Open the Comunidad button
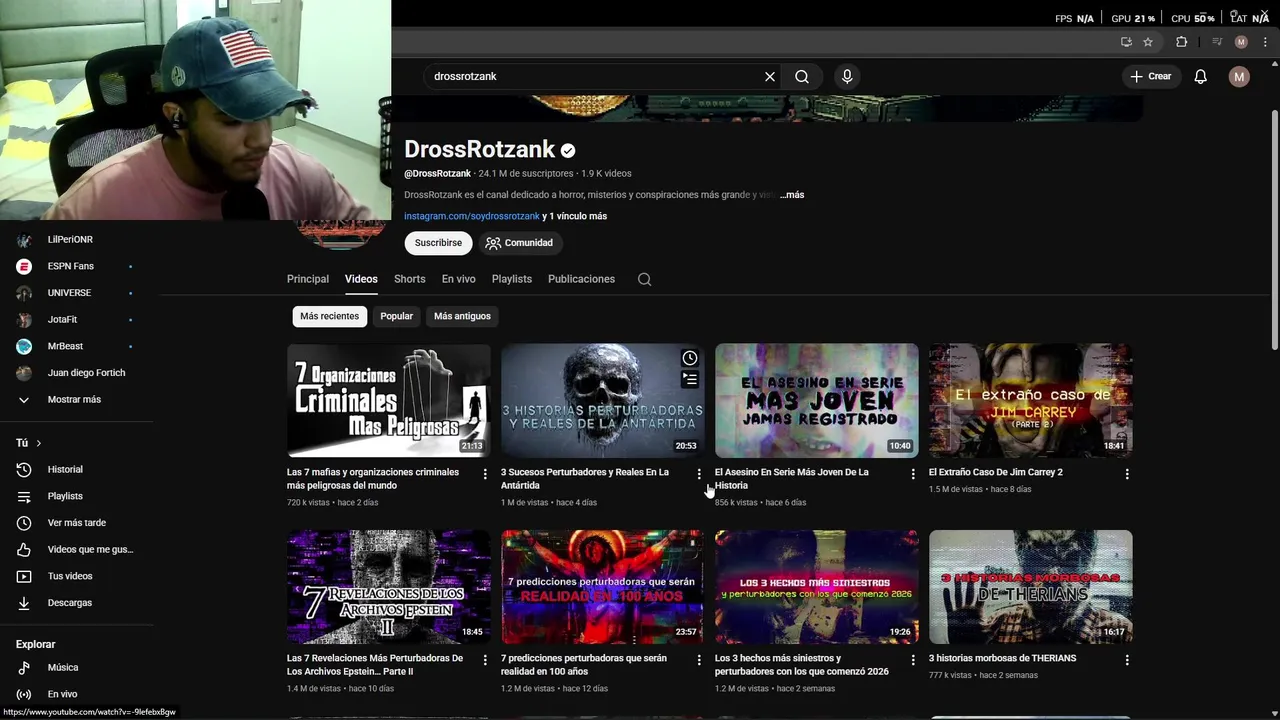Screen dimensions: 1280x720 519,243
